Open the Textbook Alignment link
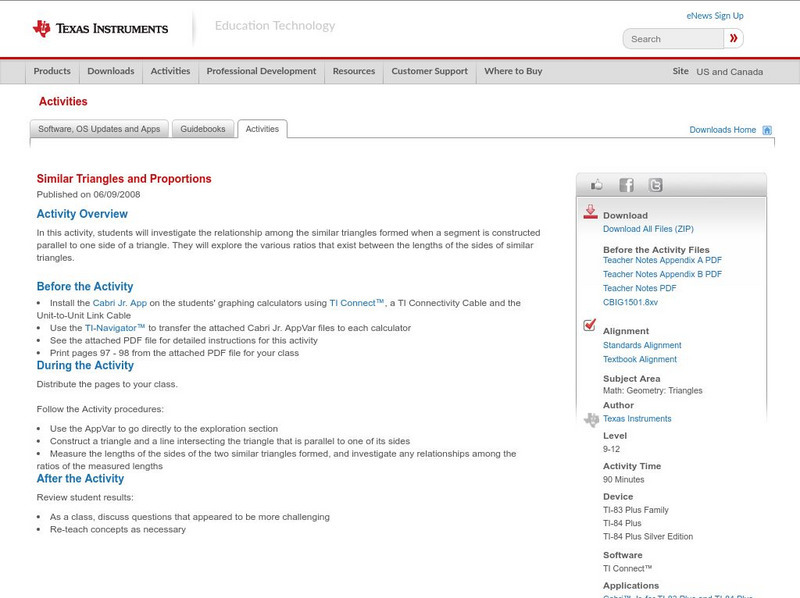 tap(640, 359)
